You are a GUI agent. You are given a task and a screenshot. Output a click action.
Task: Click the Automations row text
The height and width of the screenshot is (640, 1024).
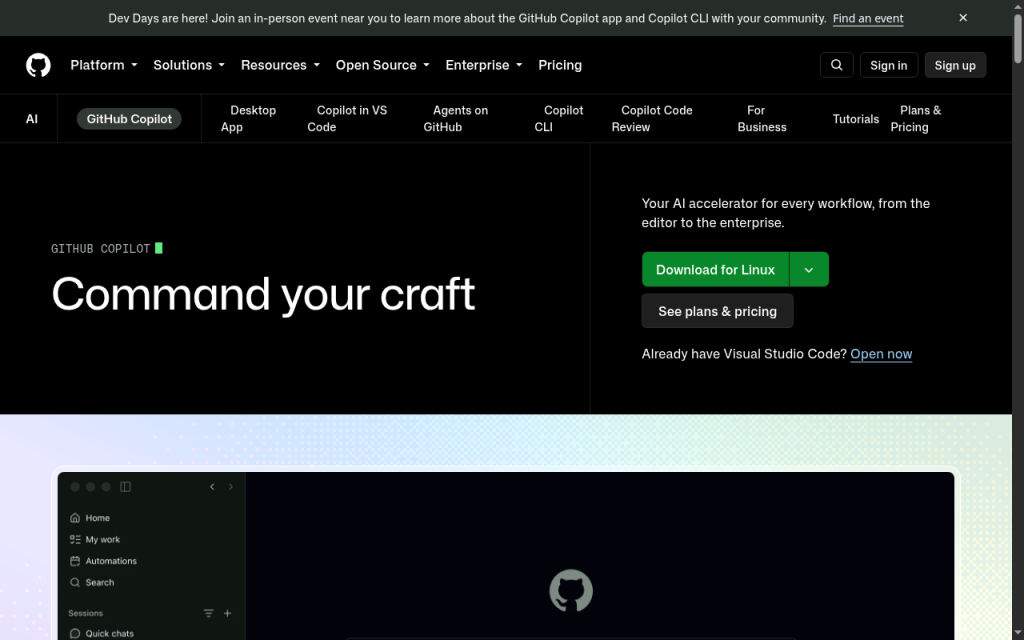(x=111, y=561)
